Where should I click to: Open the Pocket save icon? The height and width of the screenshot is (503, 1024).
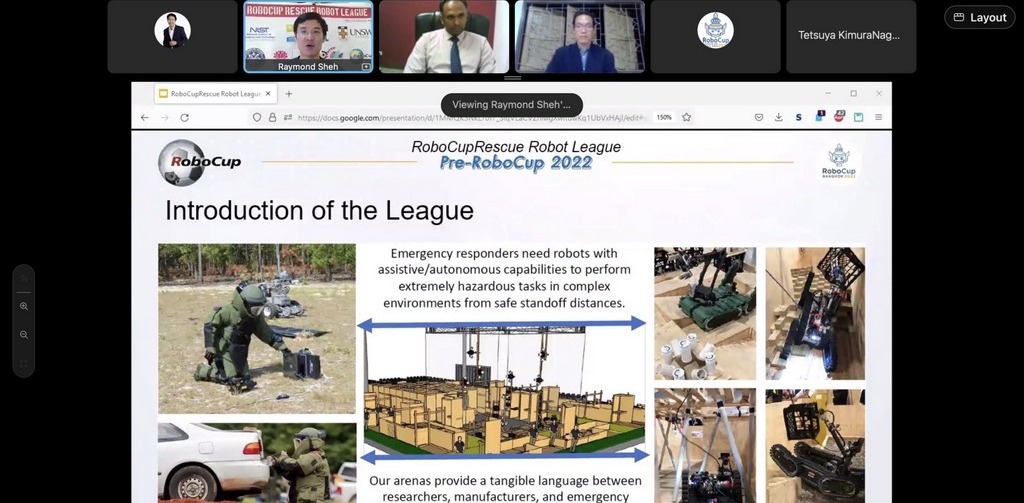pyautogui.click(x=759, y=118)
